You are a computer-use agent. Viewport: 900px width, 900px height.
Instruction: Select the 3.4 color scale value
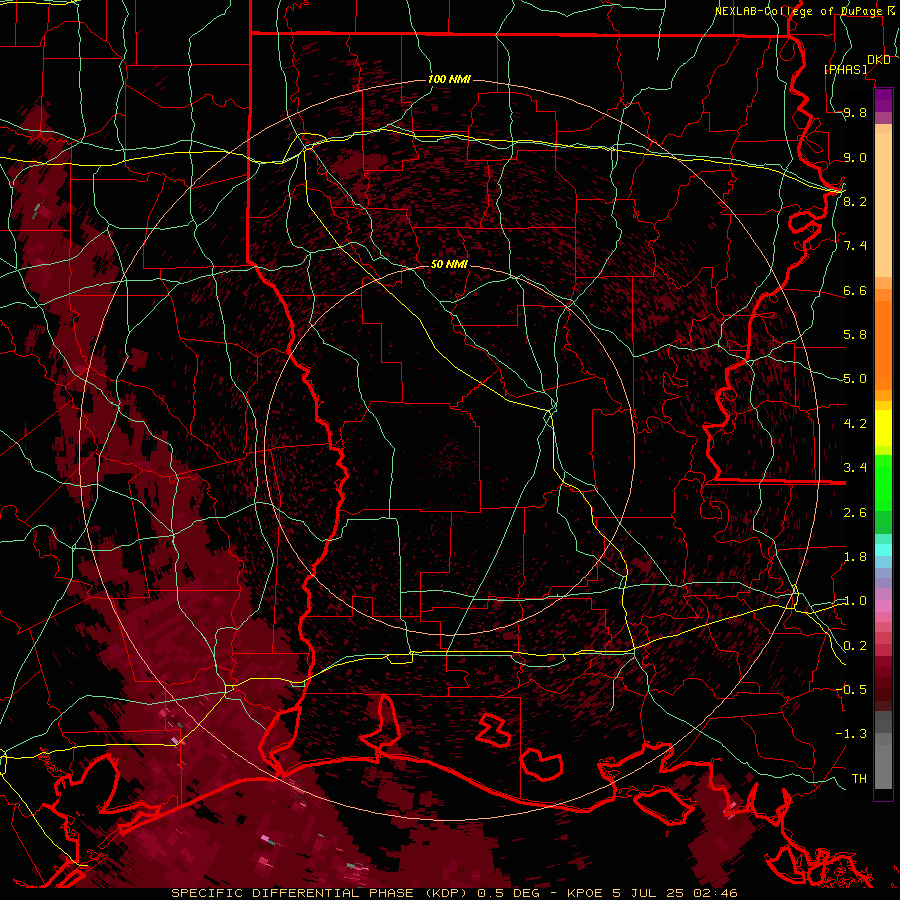(x=855, y=468)
